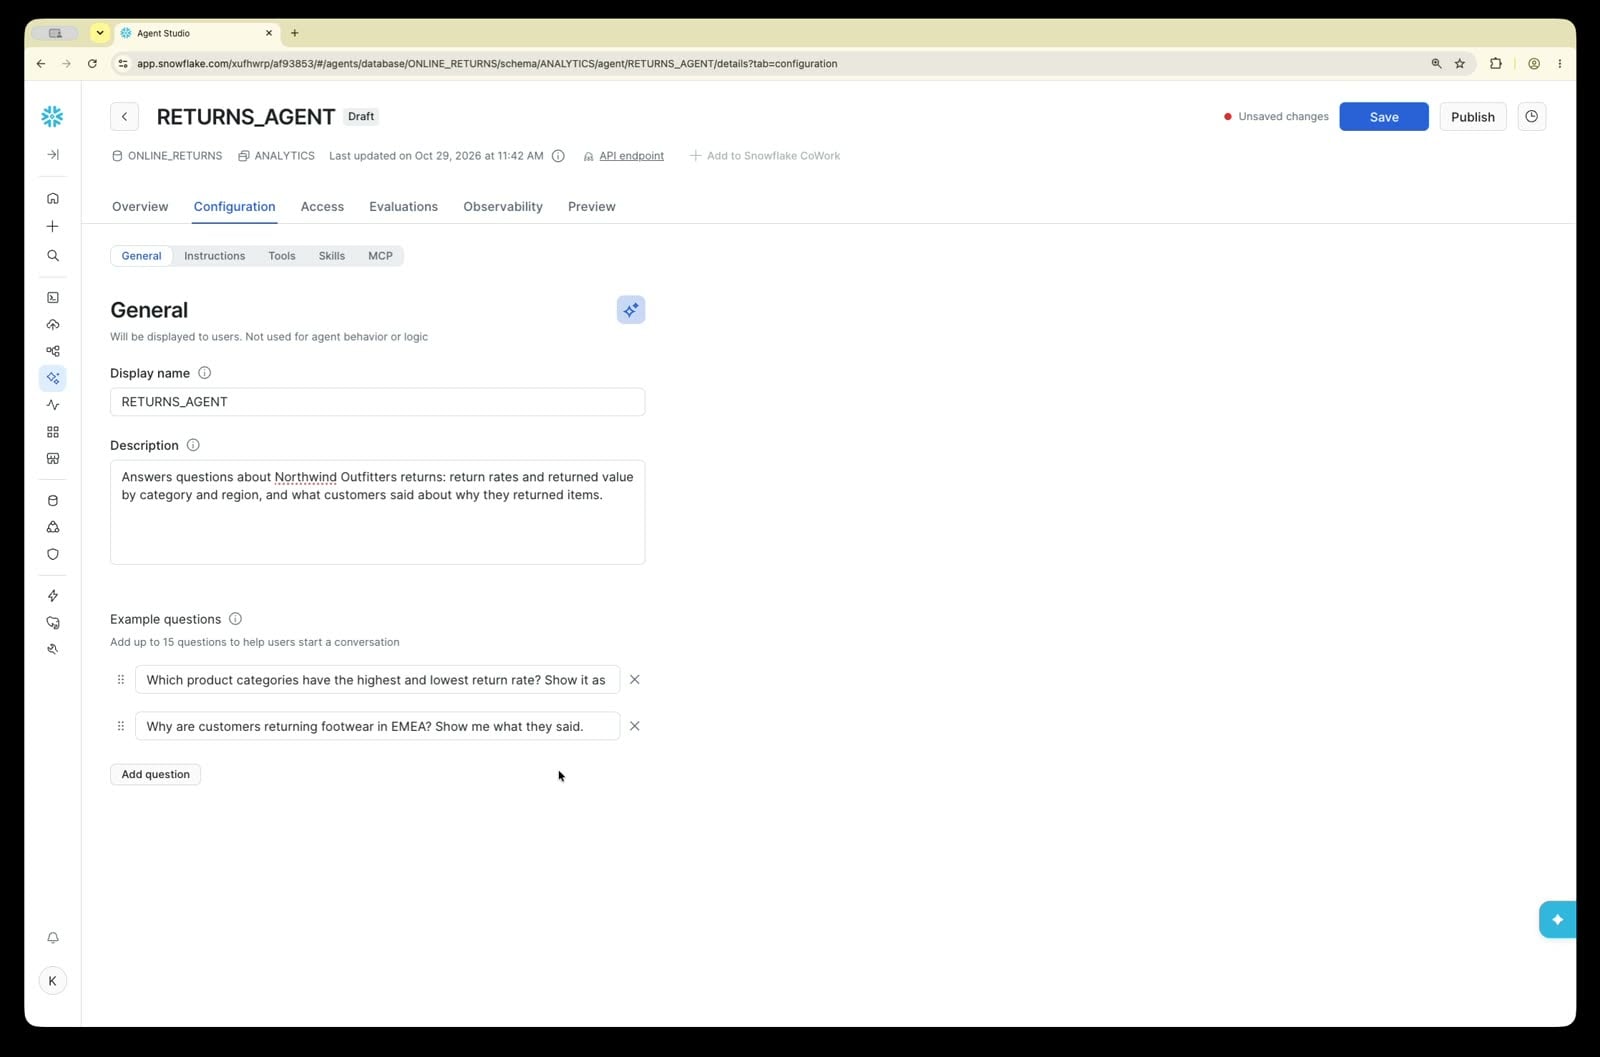The width and height of the screenshot is (1600, 1057).
Task: Open the sidebar Search magnifier icon
Action: tap(53, 256)
